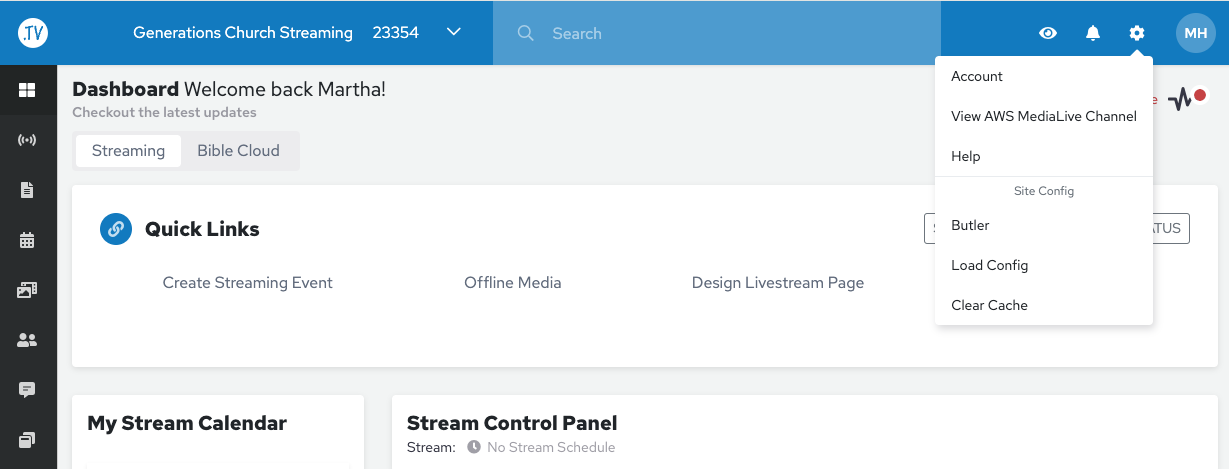Open the Design Livestream Page link
The width and height of the screenshot is (1229, 469).
click(x=777, y=283)
